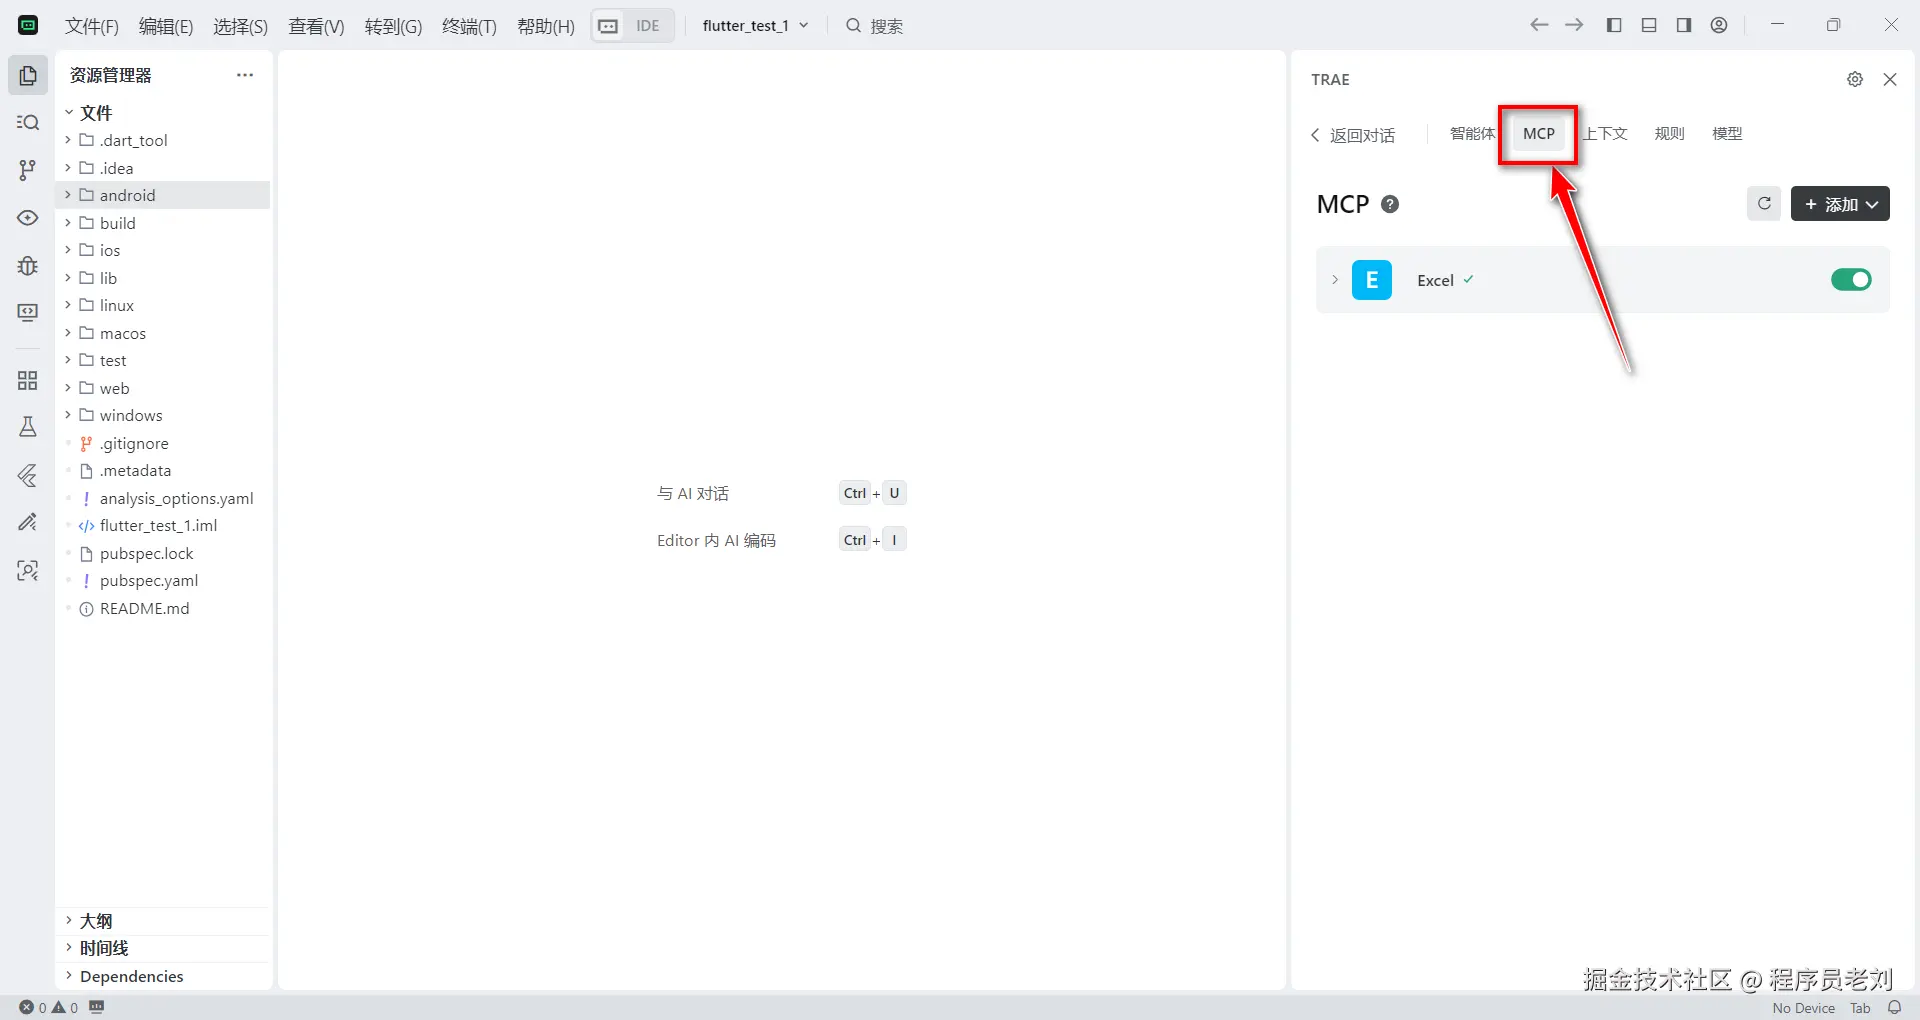Collapse the 文件 section
Viewport: 1920px width, 1020px height.
click(96, 113)
